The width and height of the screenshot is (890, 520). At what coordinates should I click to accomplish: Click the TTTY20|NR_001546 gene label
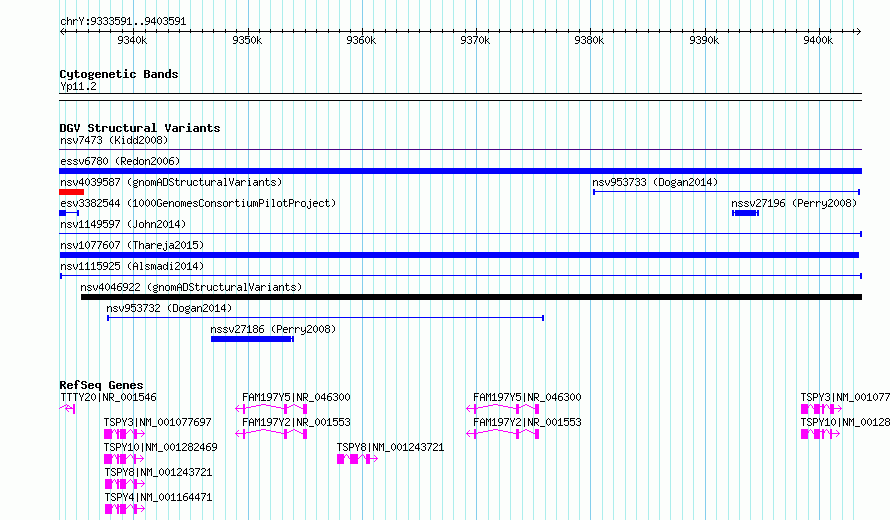(x=108, y=397)
